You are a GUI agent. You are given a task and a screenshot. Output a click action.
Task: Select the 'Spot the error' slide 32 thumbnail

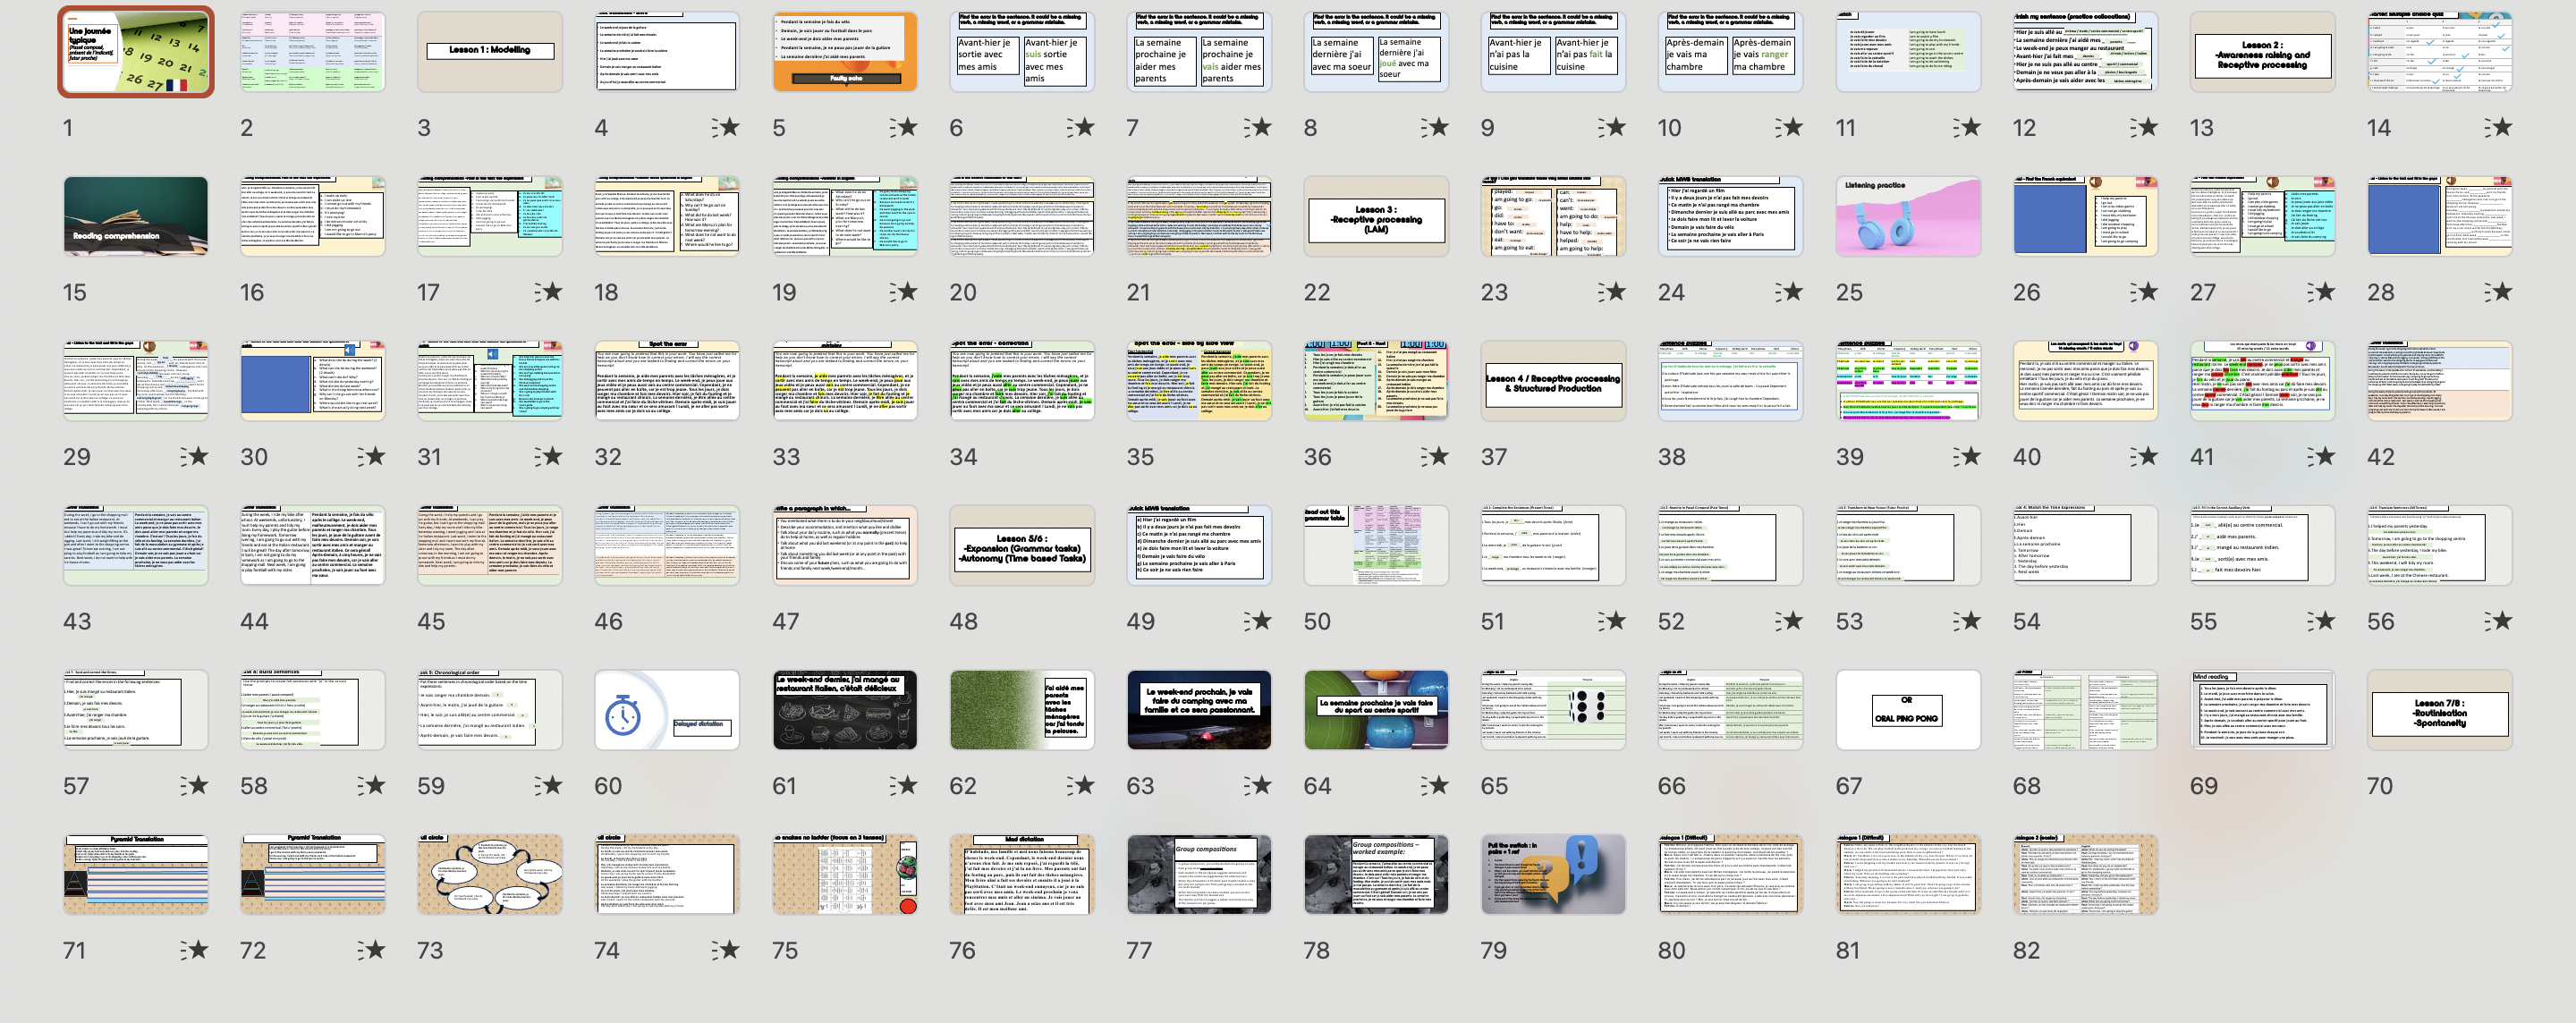point(667,381)
